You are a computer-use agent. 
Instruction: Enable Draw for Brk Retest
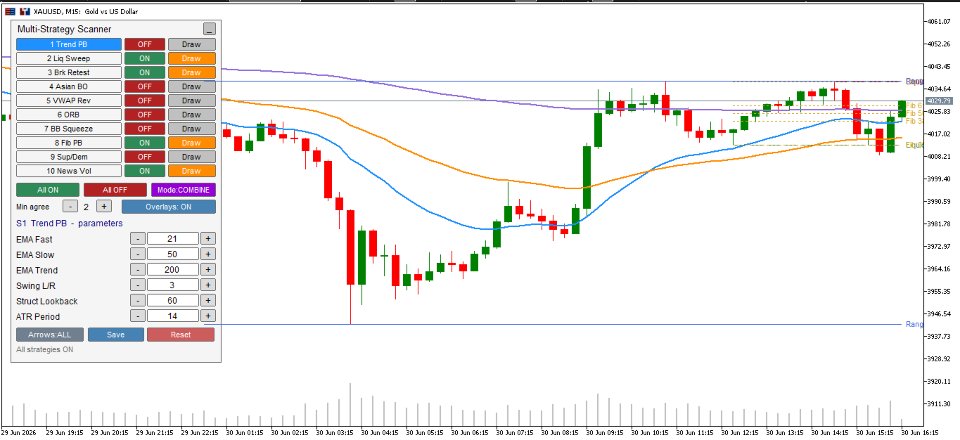pyautogui.click(x=192, y=72)
